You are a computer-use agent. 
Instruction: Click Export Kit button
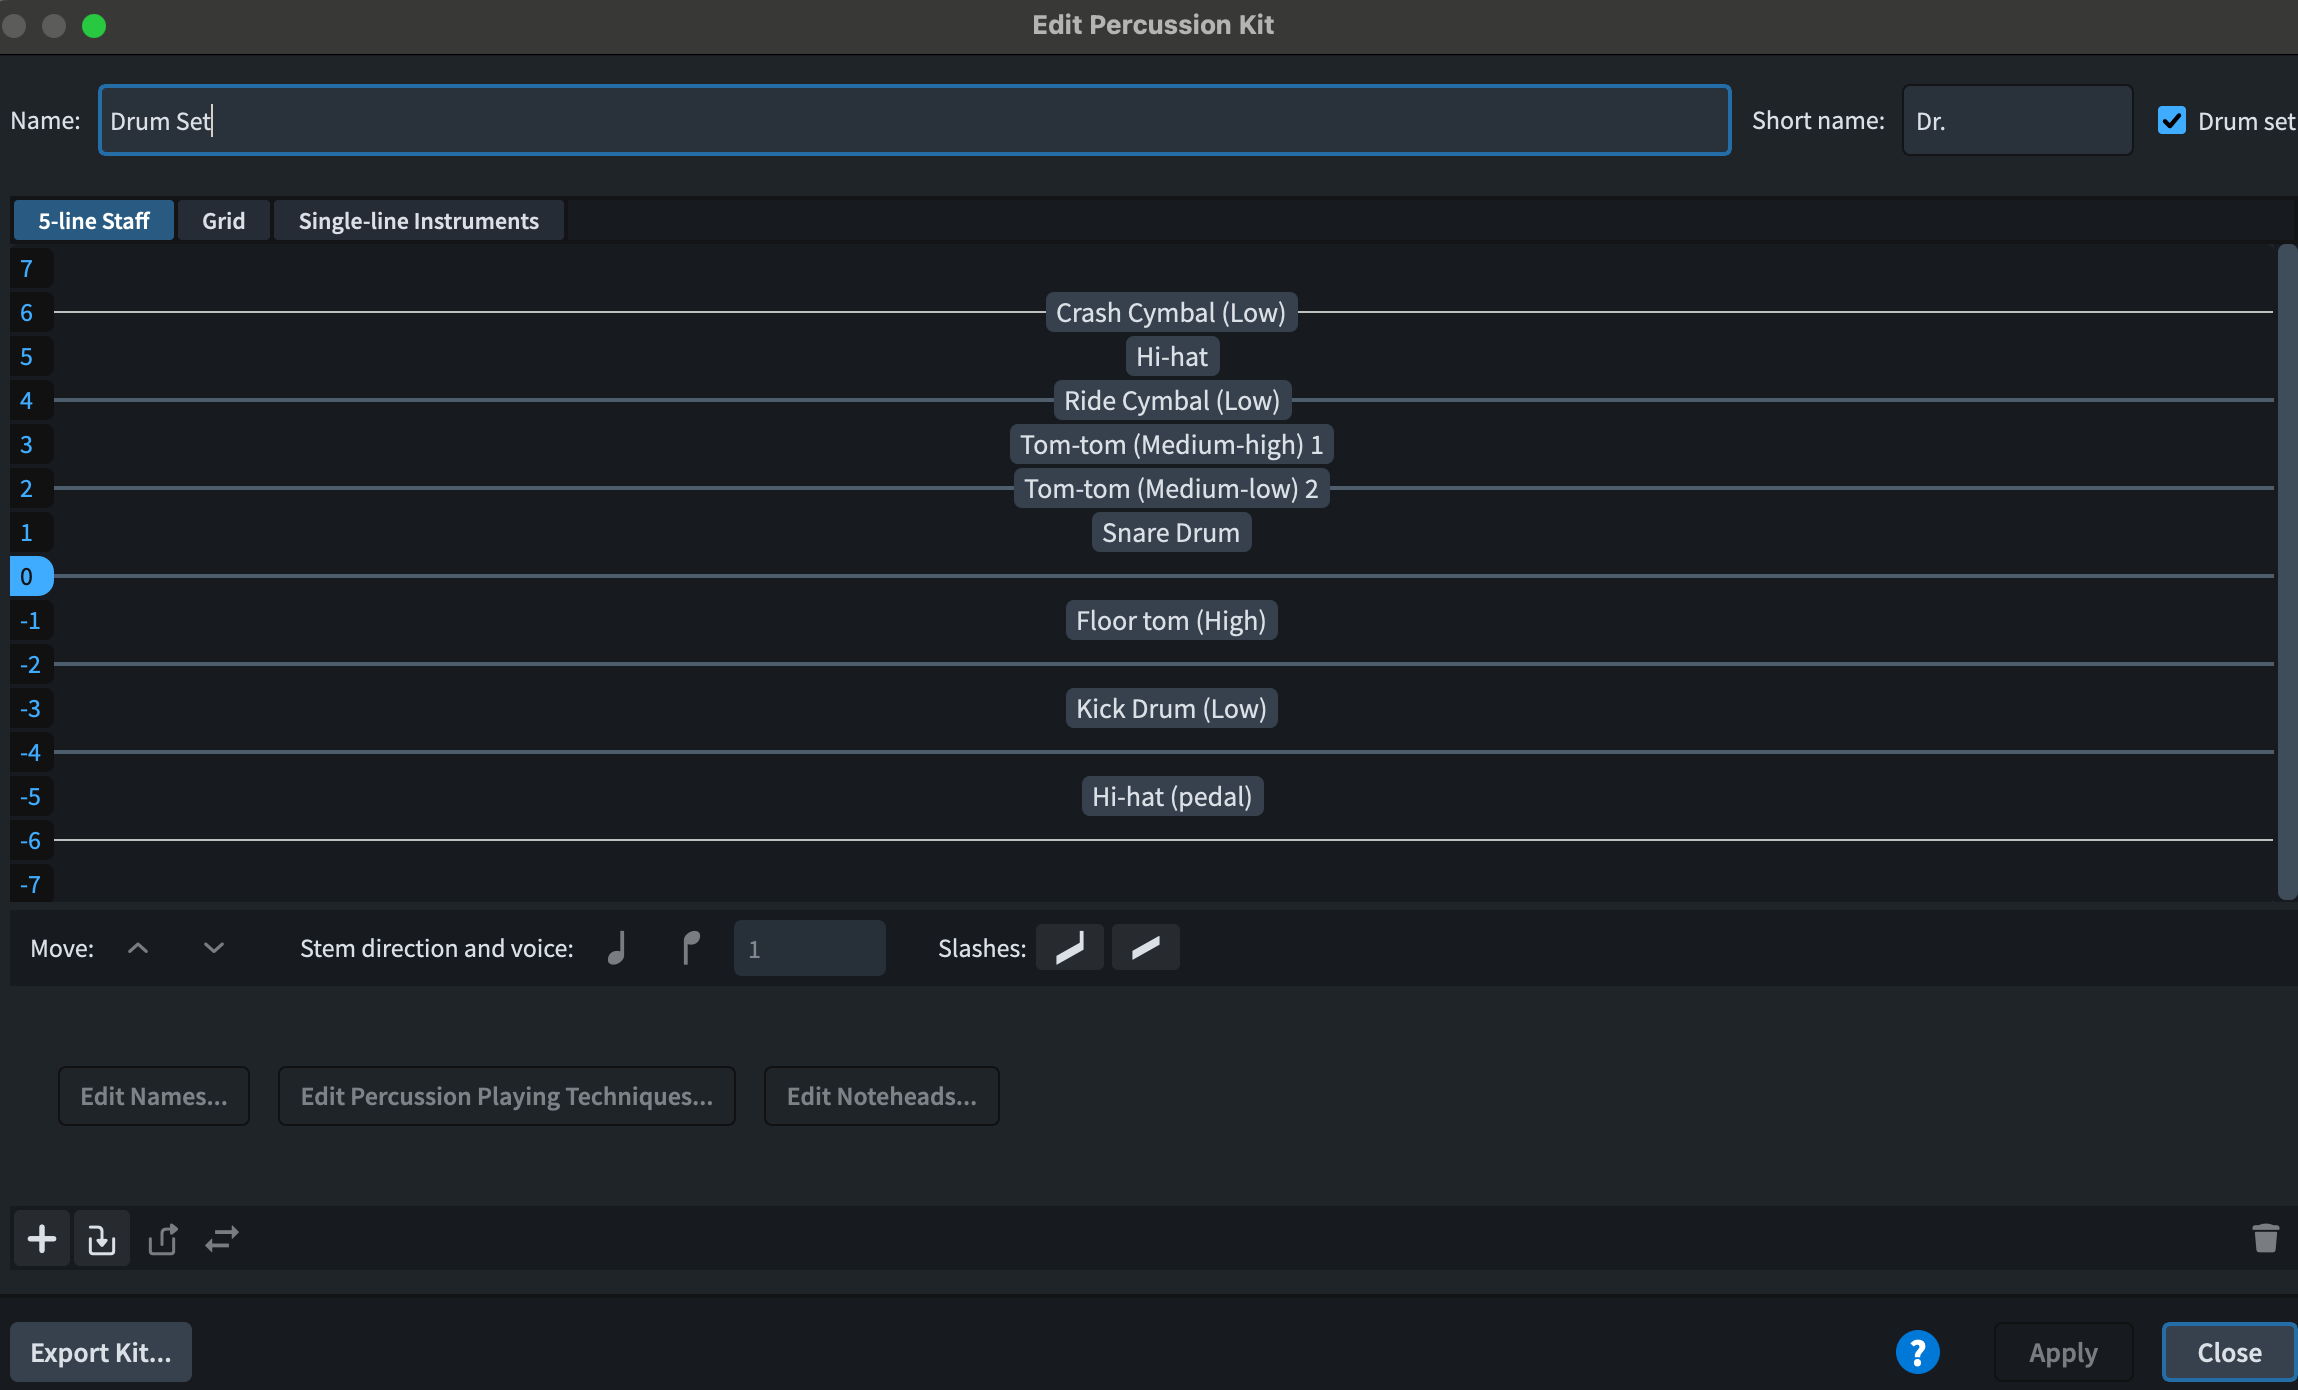coord(101,1352)
